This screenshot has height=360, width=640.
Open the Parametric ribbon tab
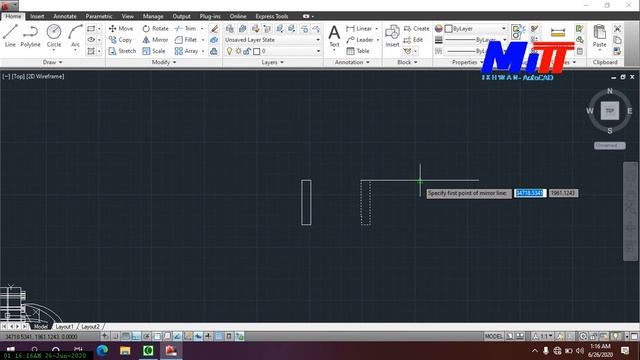[99, 16]
